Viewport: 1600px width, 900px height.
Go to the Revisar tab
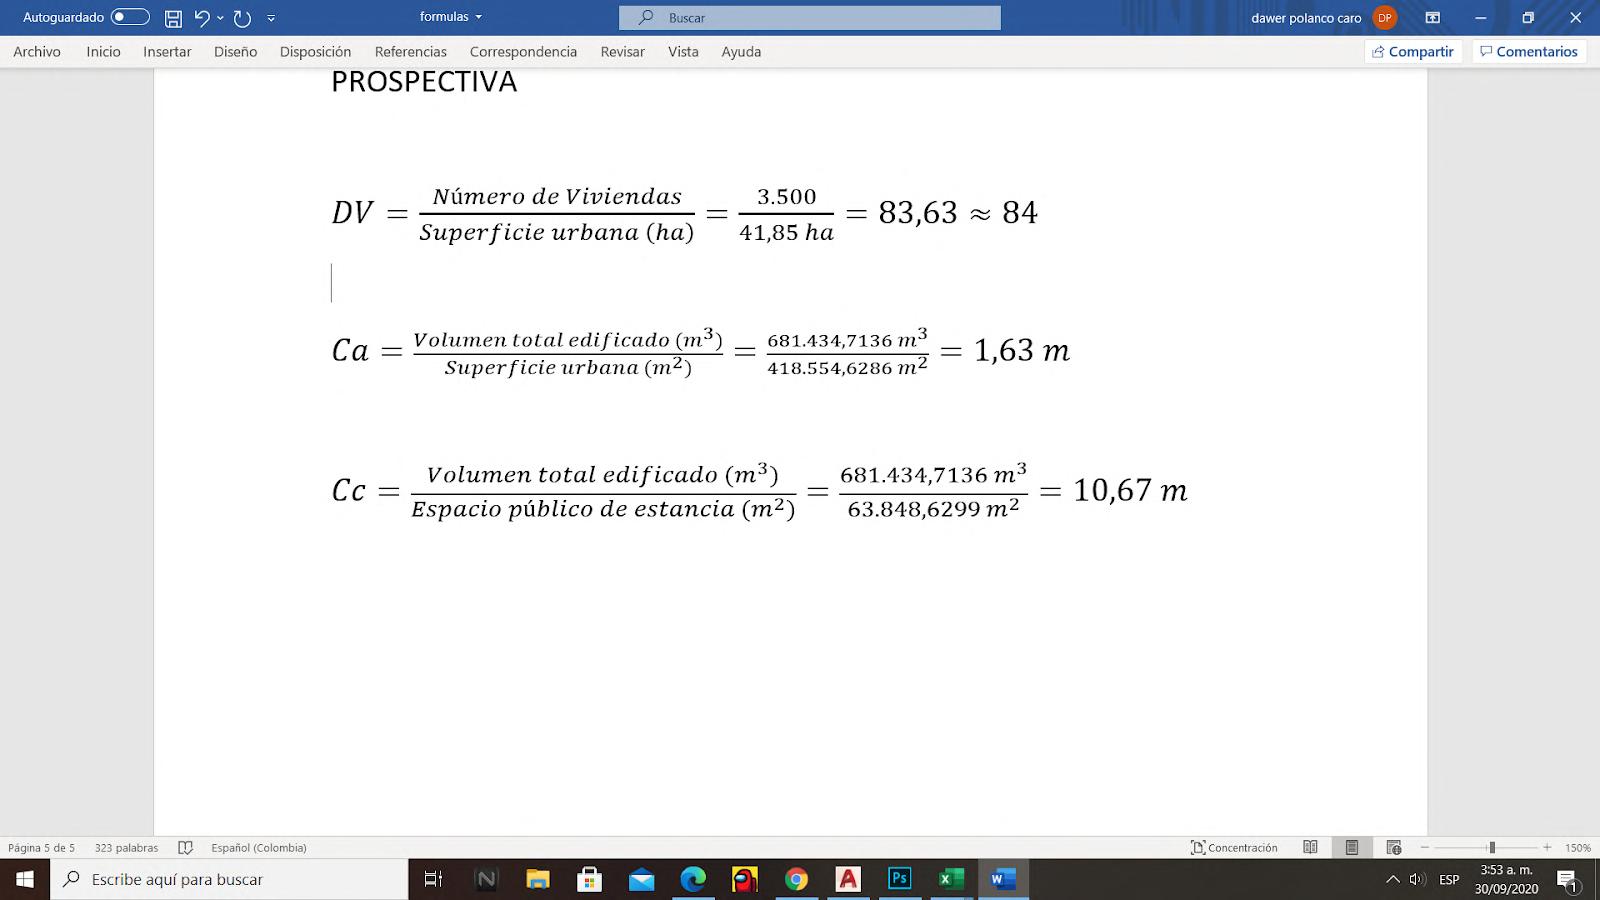(622, 52)
